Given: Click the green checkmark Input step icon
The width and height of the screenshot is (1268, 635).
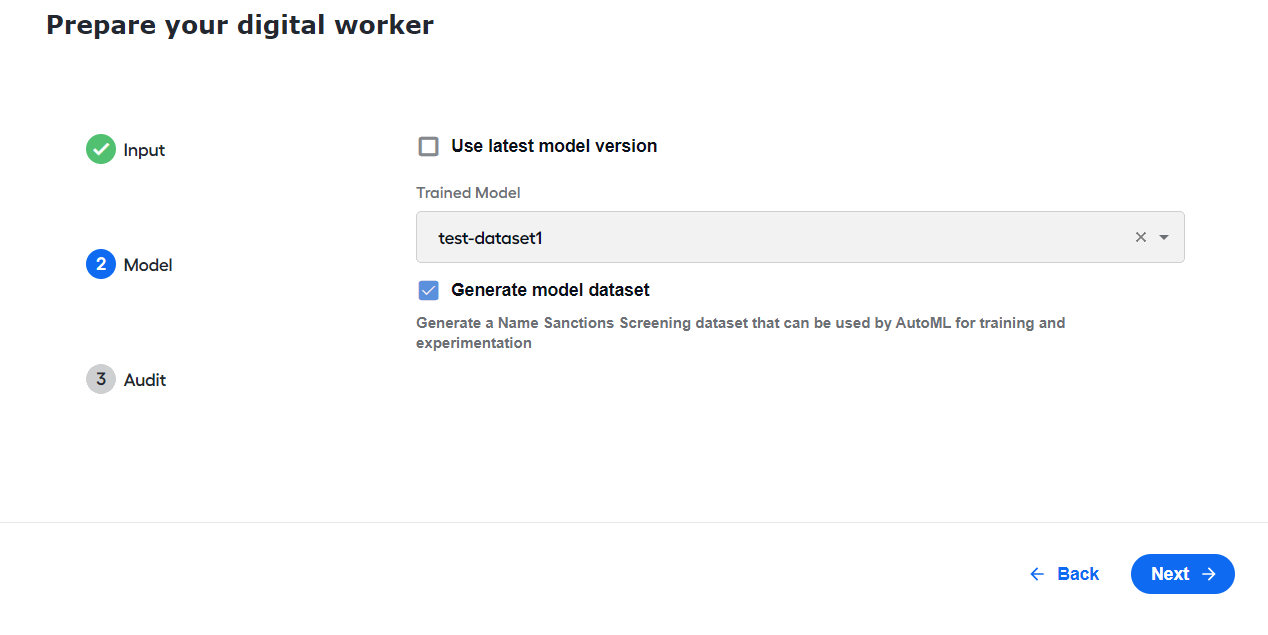Looking at the screenshot, I should pos(101,150).
